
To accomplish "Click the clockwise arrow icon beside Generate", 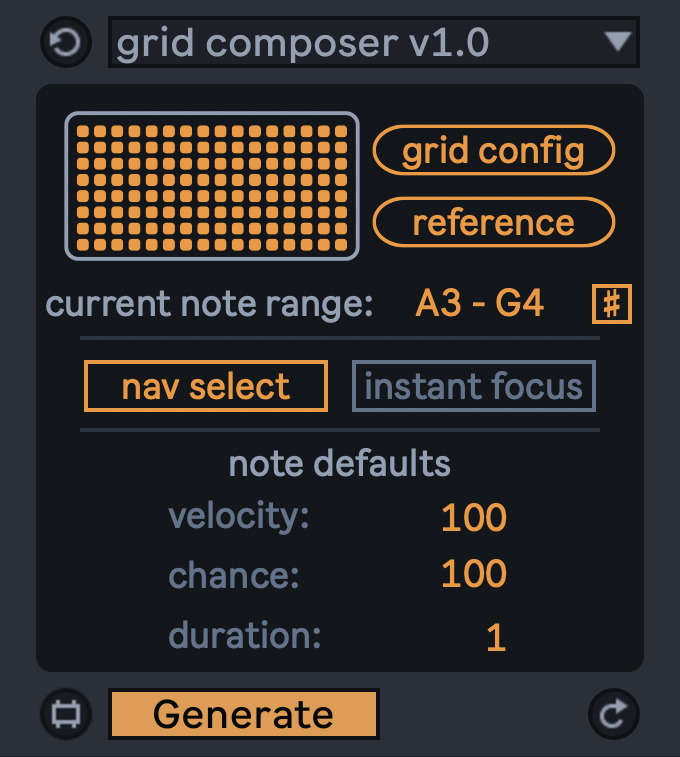I will pyautogui.click(x=612, y=713).
